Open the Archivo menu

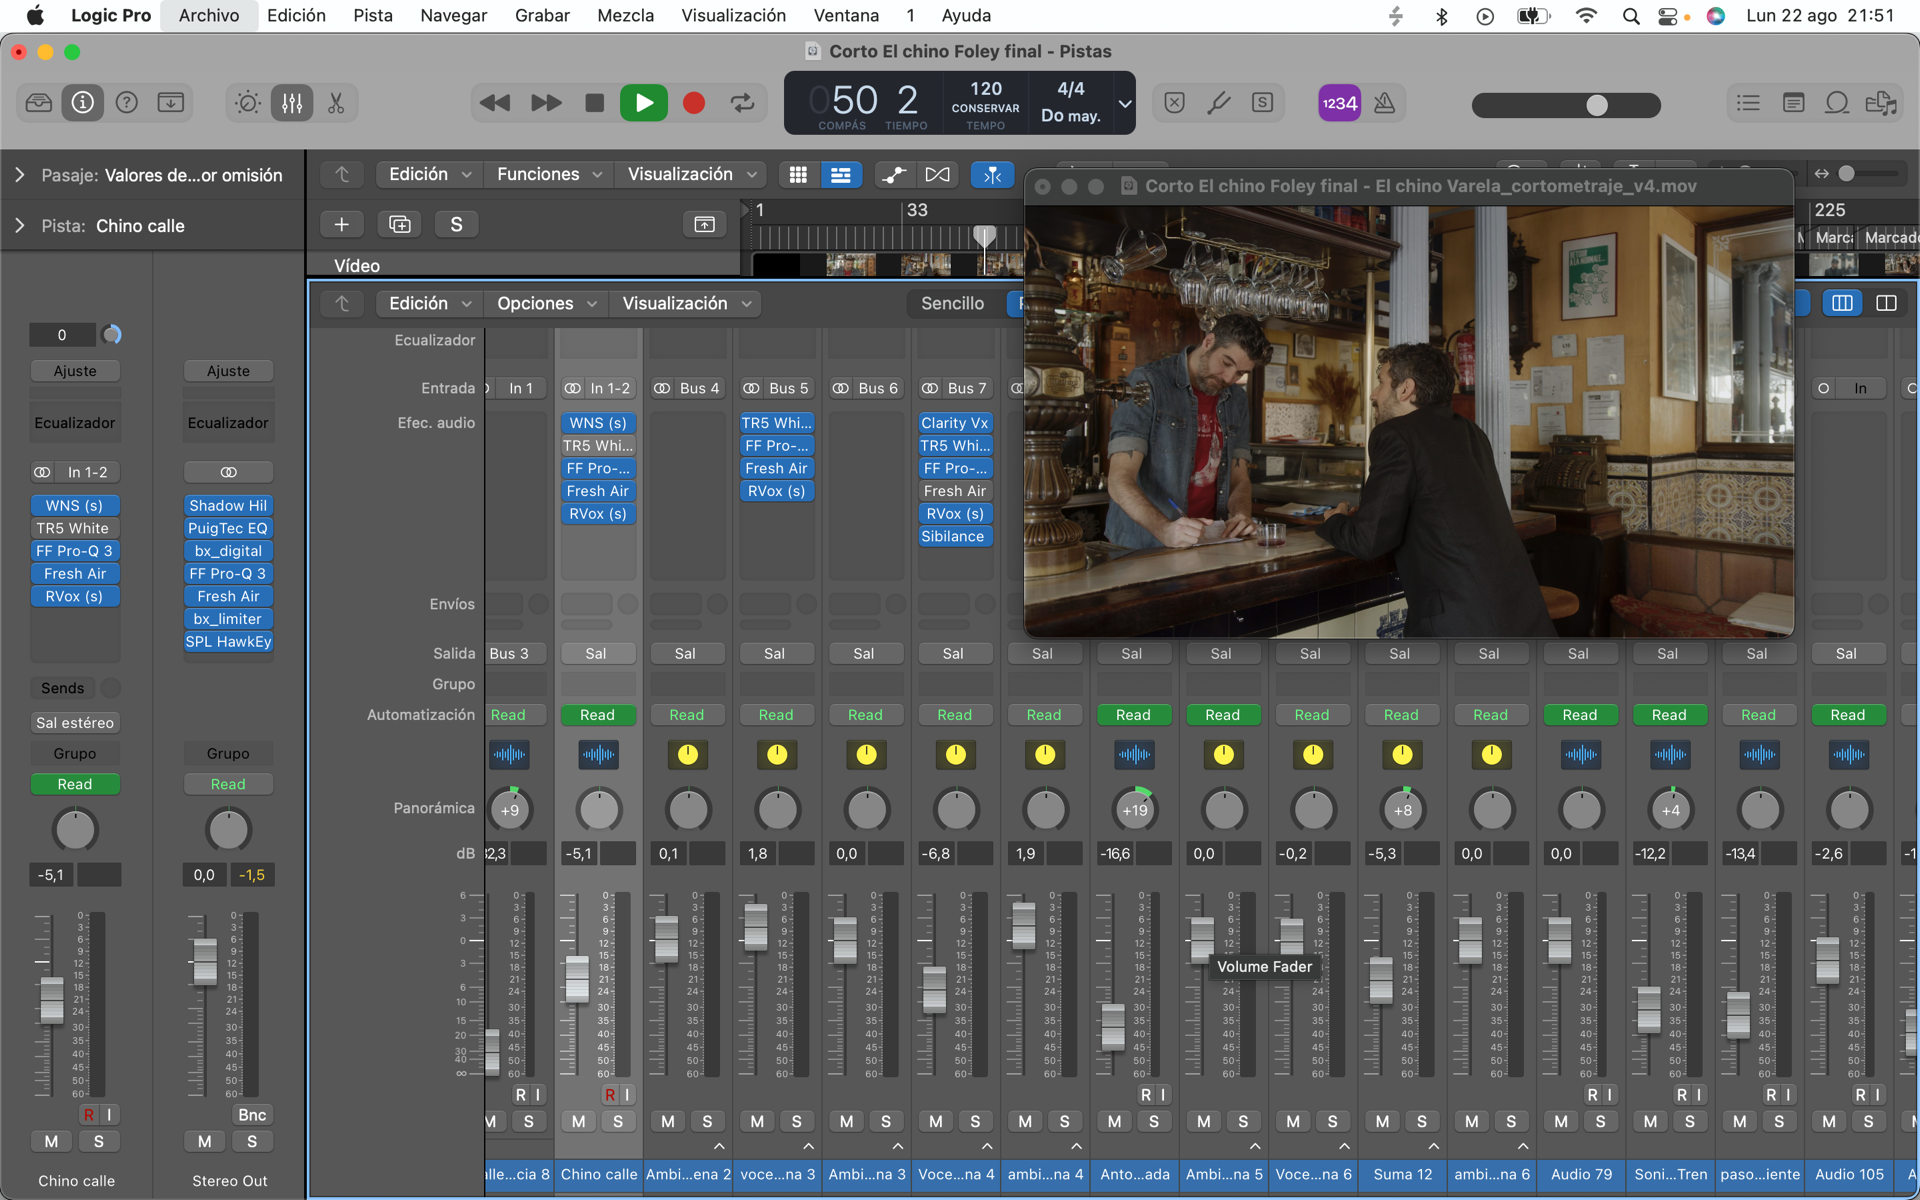(x=208, y=15)
